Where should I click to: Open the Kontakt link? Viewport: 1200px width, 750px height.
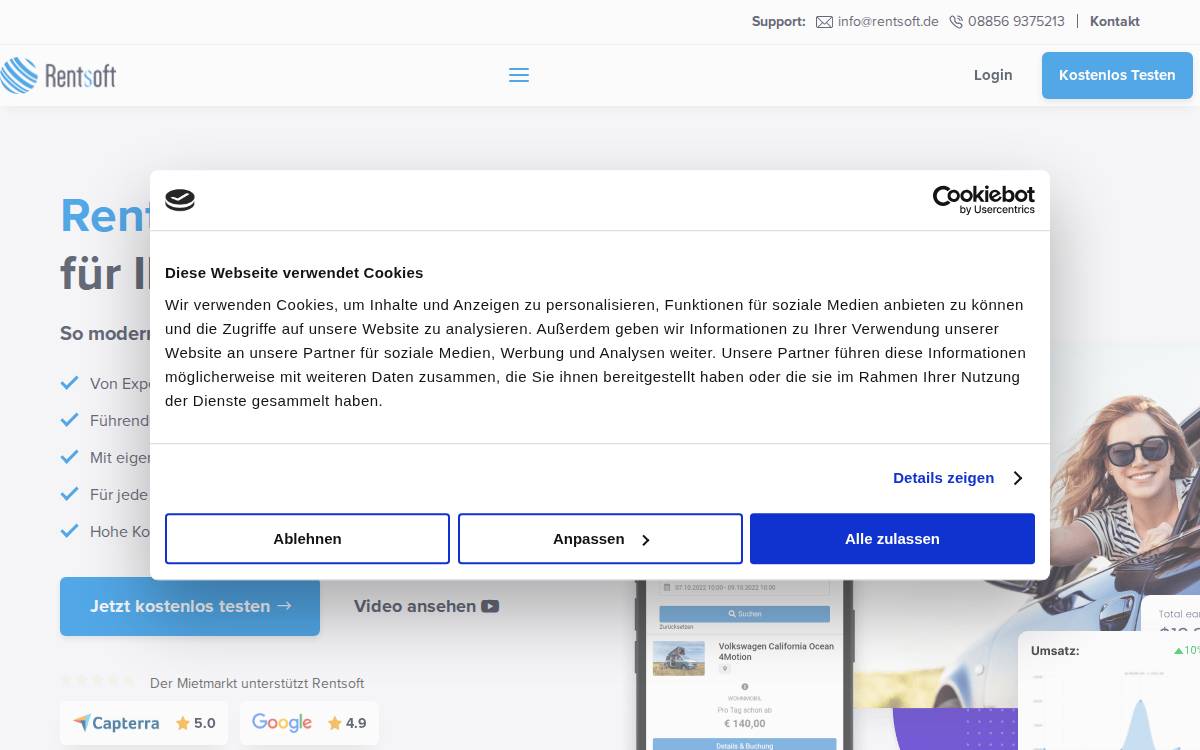(x=1115, y=21)
